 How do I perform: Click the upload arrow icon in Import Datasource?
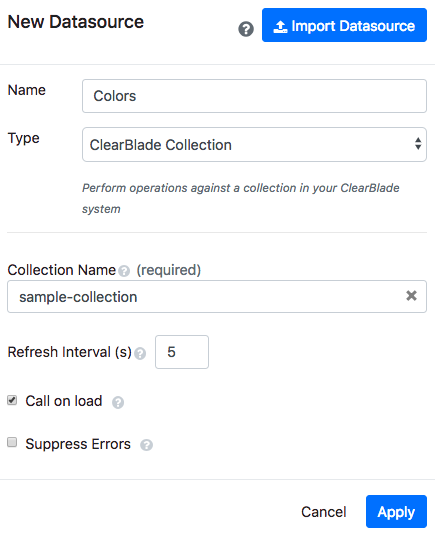[x=280, y=27]
